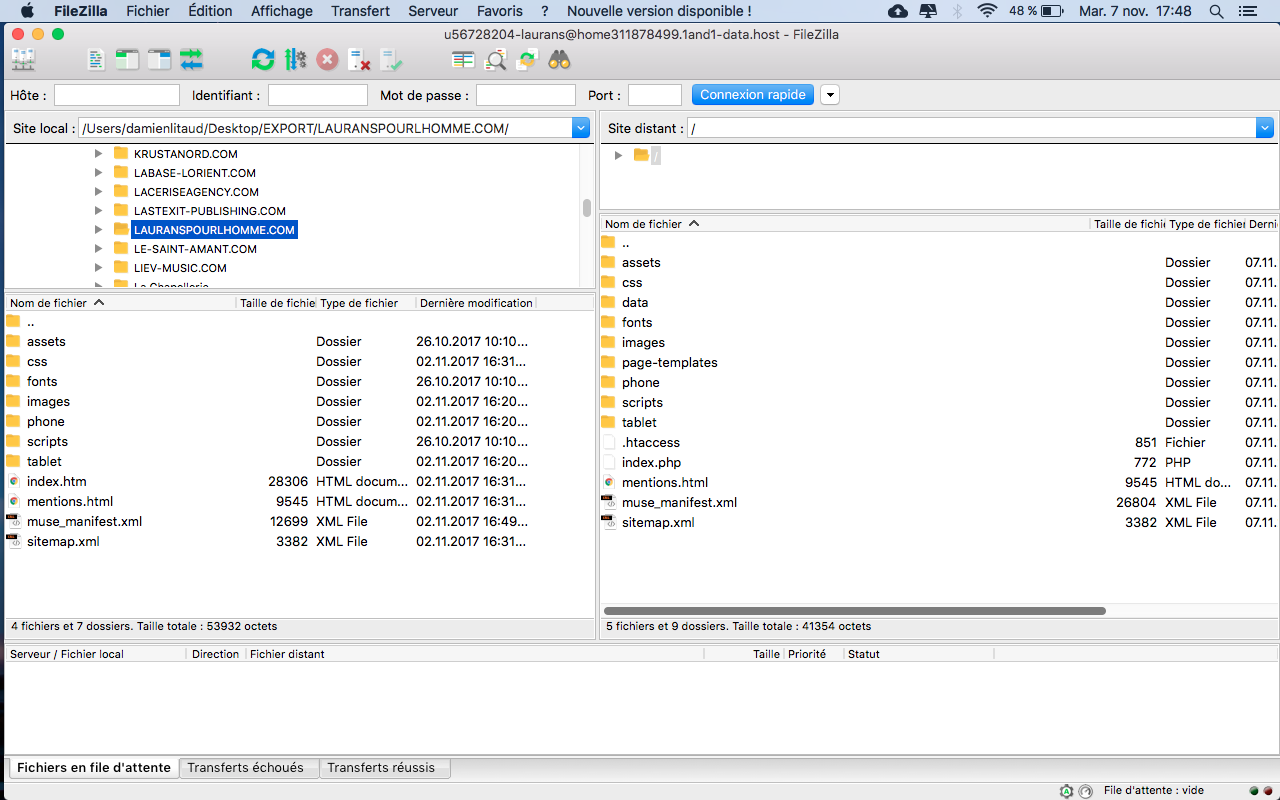The image size is (1280, 800).
Task: Toggle the message log display icon
Action: [x=95, y=60]
